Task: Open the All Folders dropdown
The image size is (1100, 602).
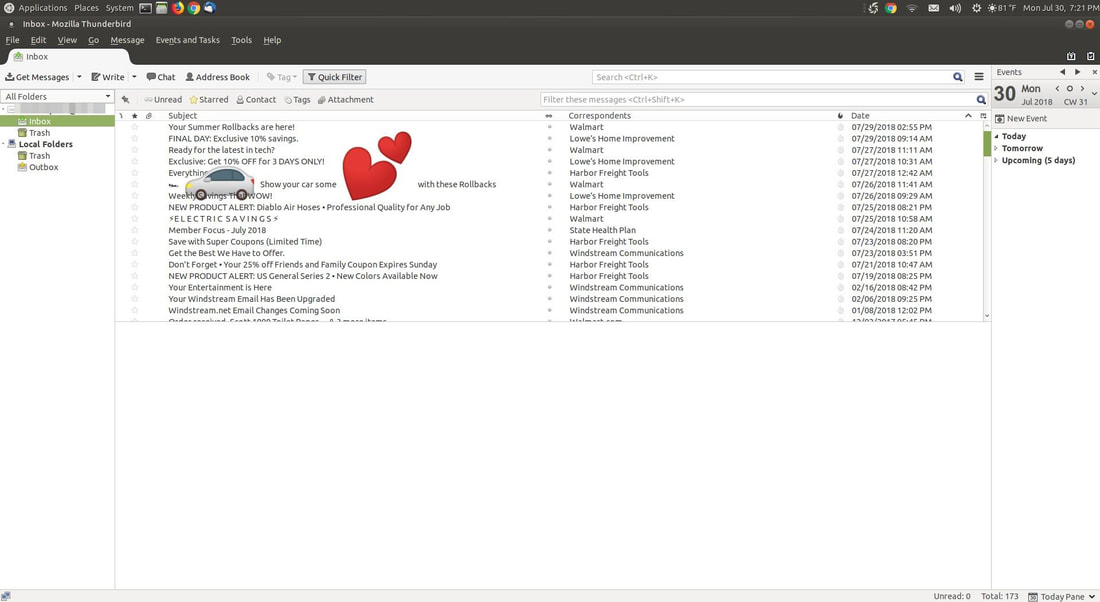Action: [x=57, y=97]
